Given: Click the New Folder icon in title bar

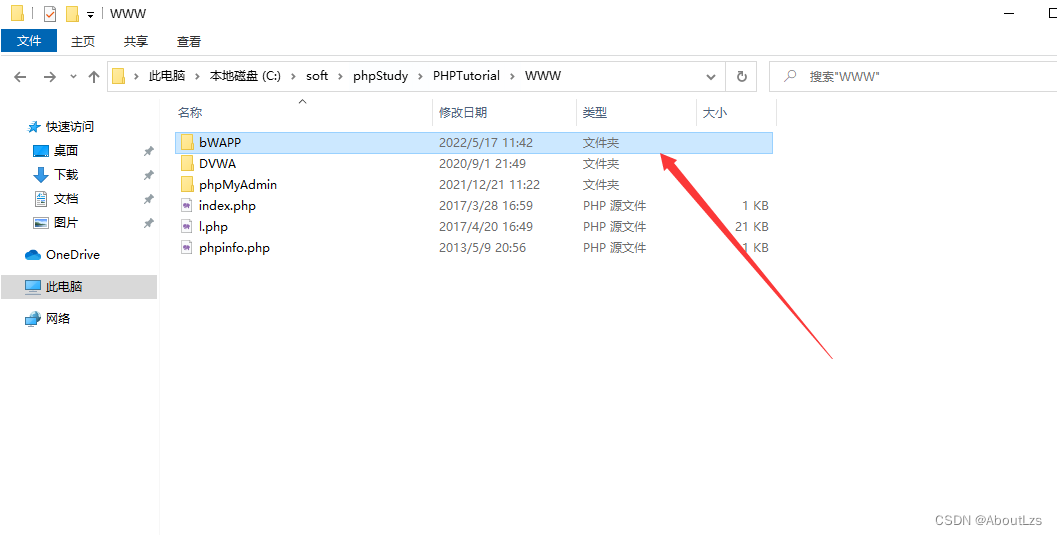Looking at the screenshot, I should 71,13.
